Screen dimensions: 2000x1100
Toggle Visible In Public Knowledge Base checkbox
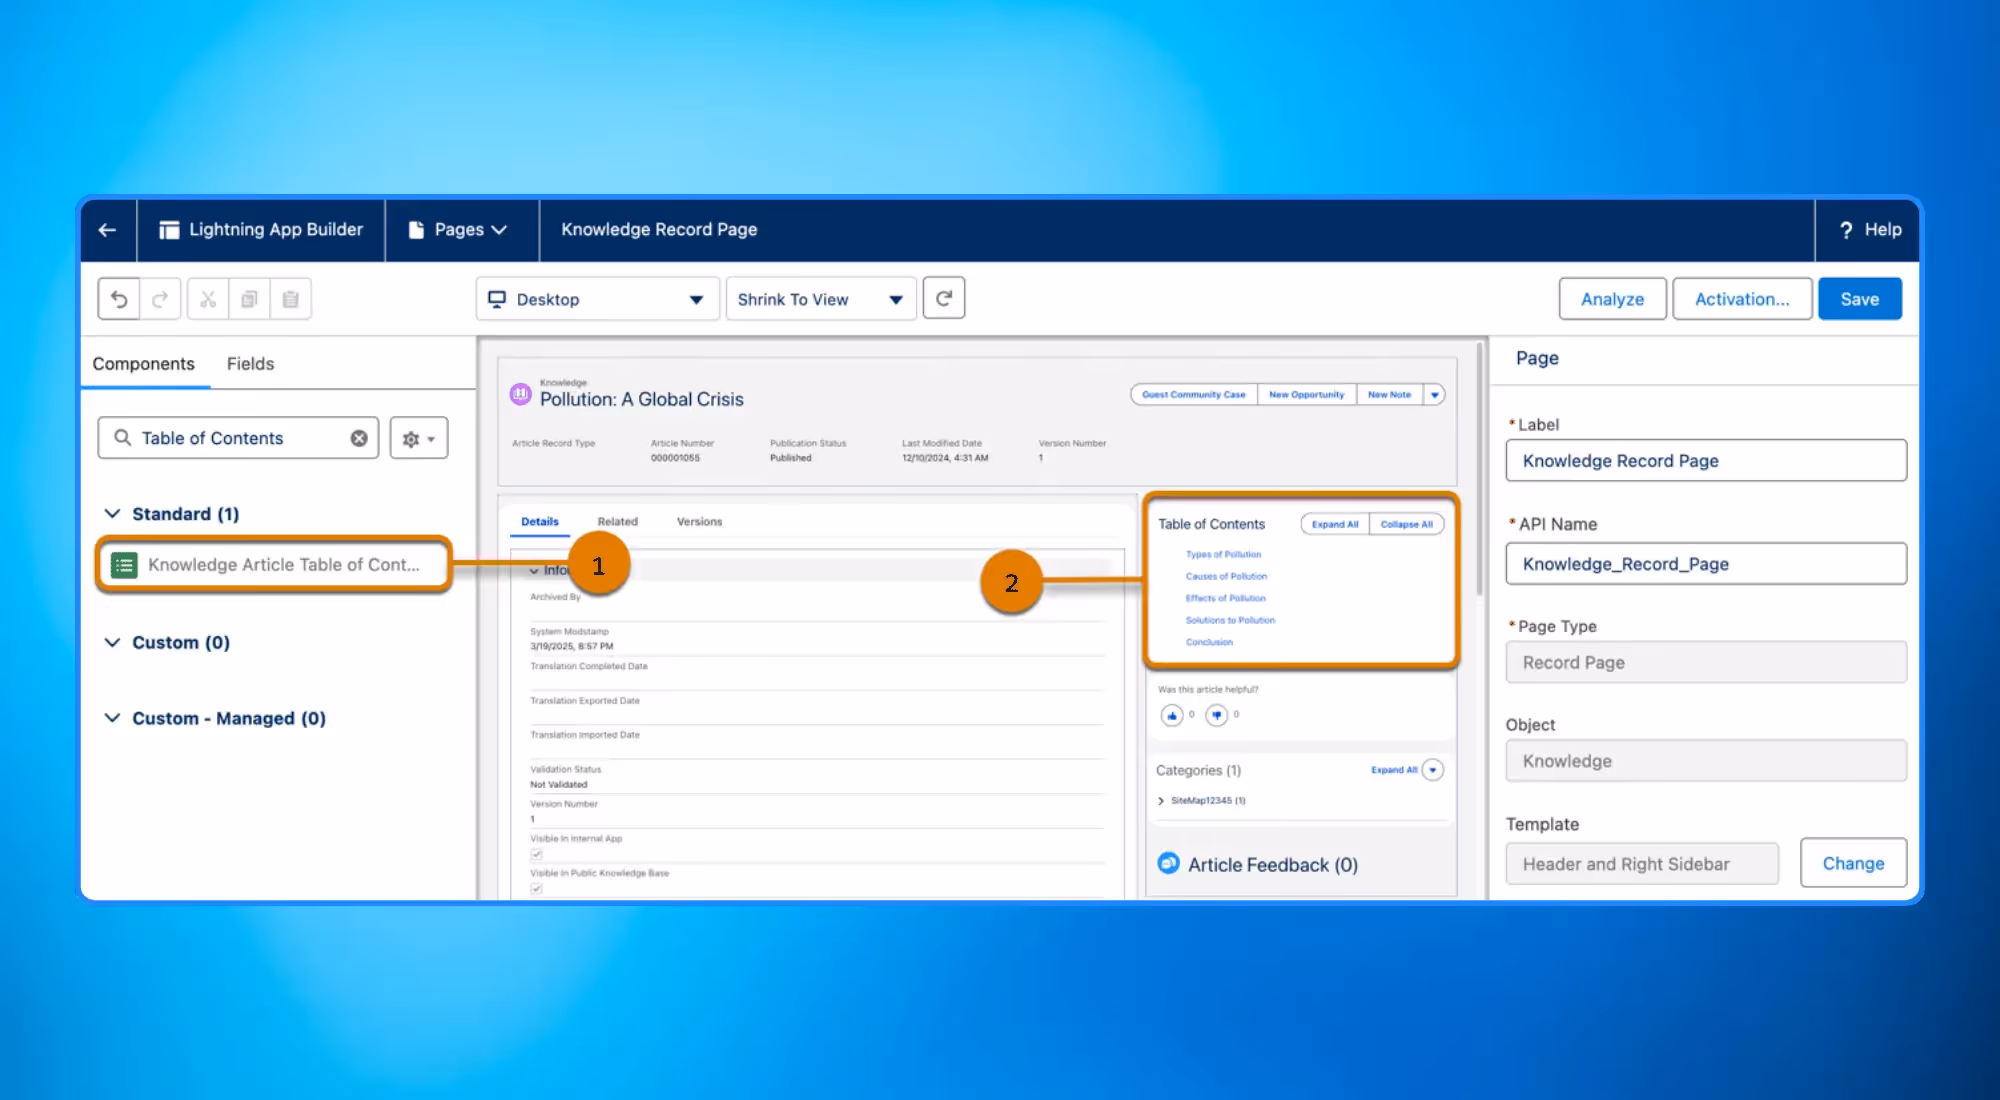[x=537, y=889]
